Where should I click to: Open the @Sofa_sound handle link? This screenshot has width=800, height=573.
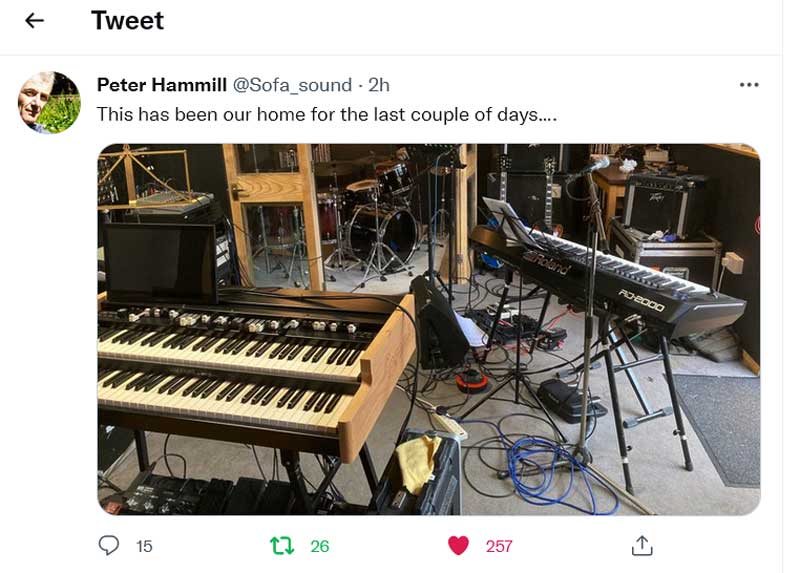pos(292,85)
